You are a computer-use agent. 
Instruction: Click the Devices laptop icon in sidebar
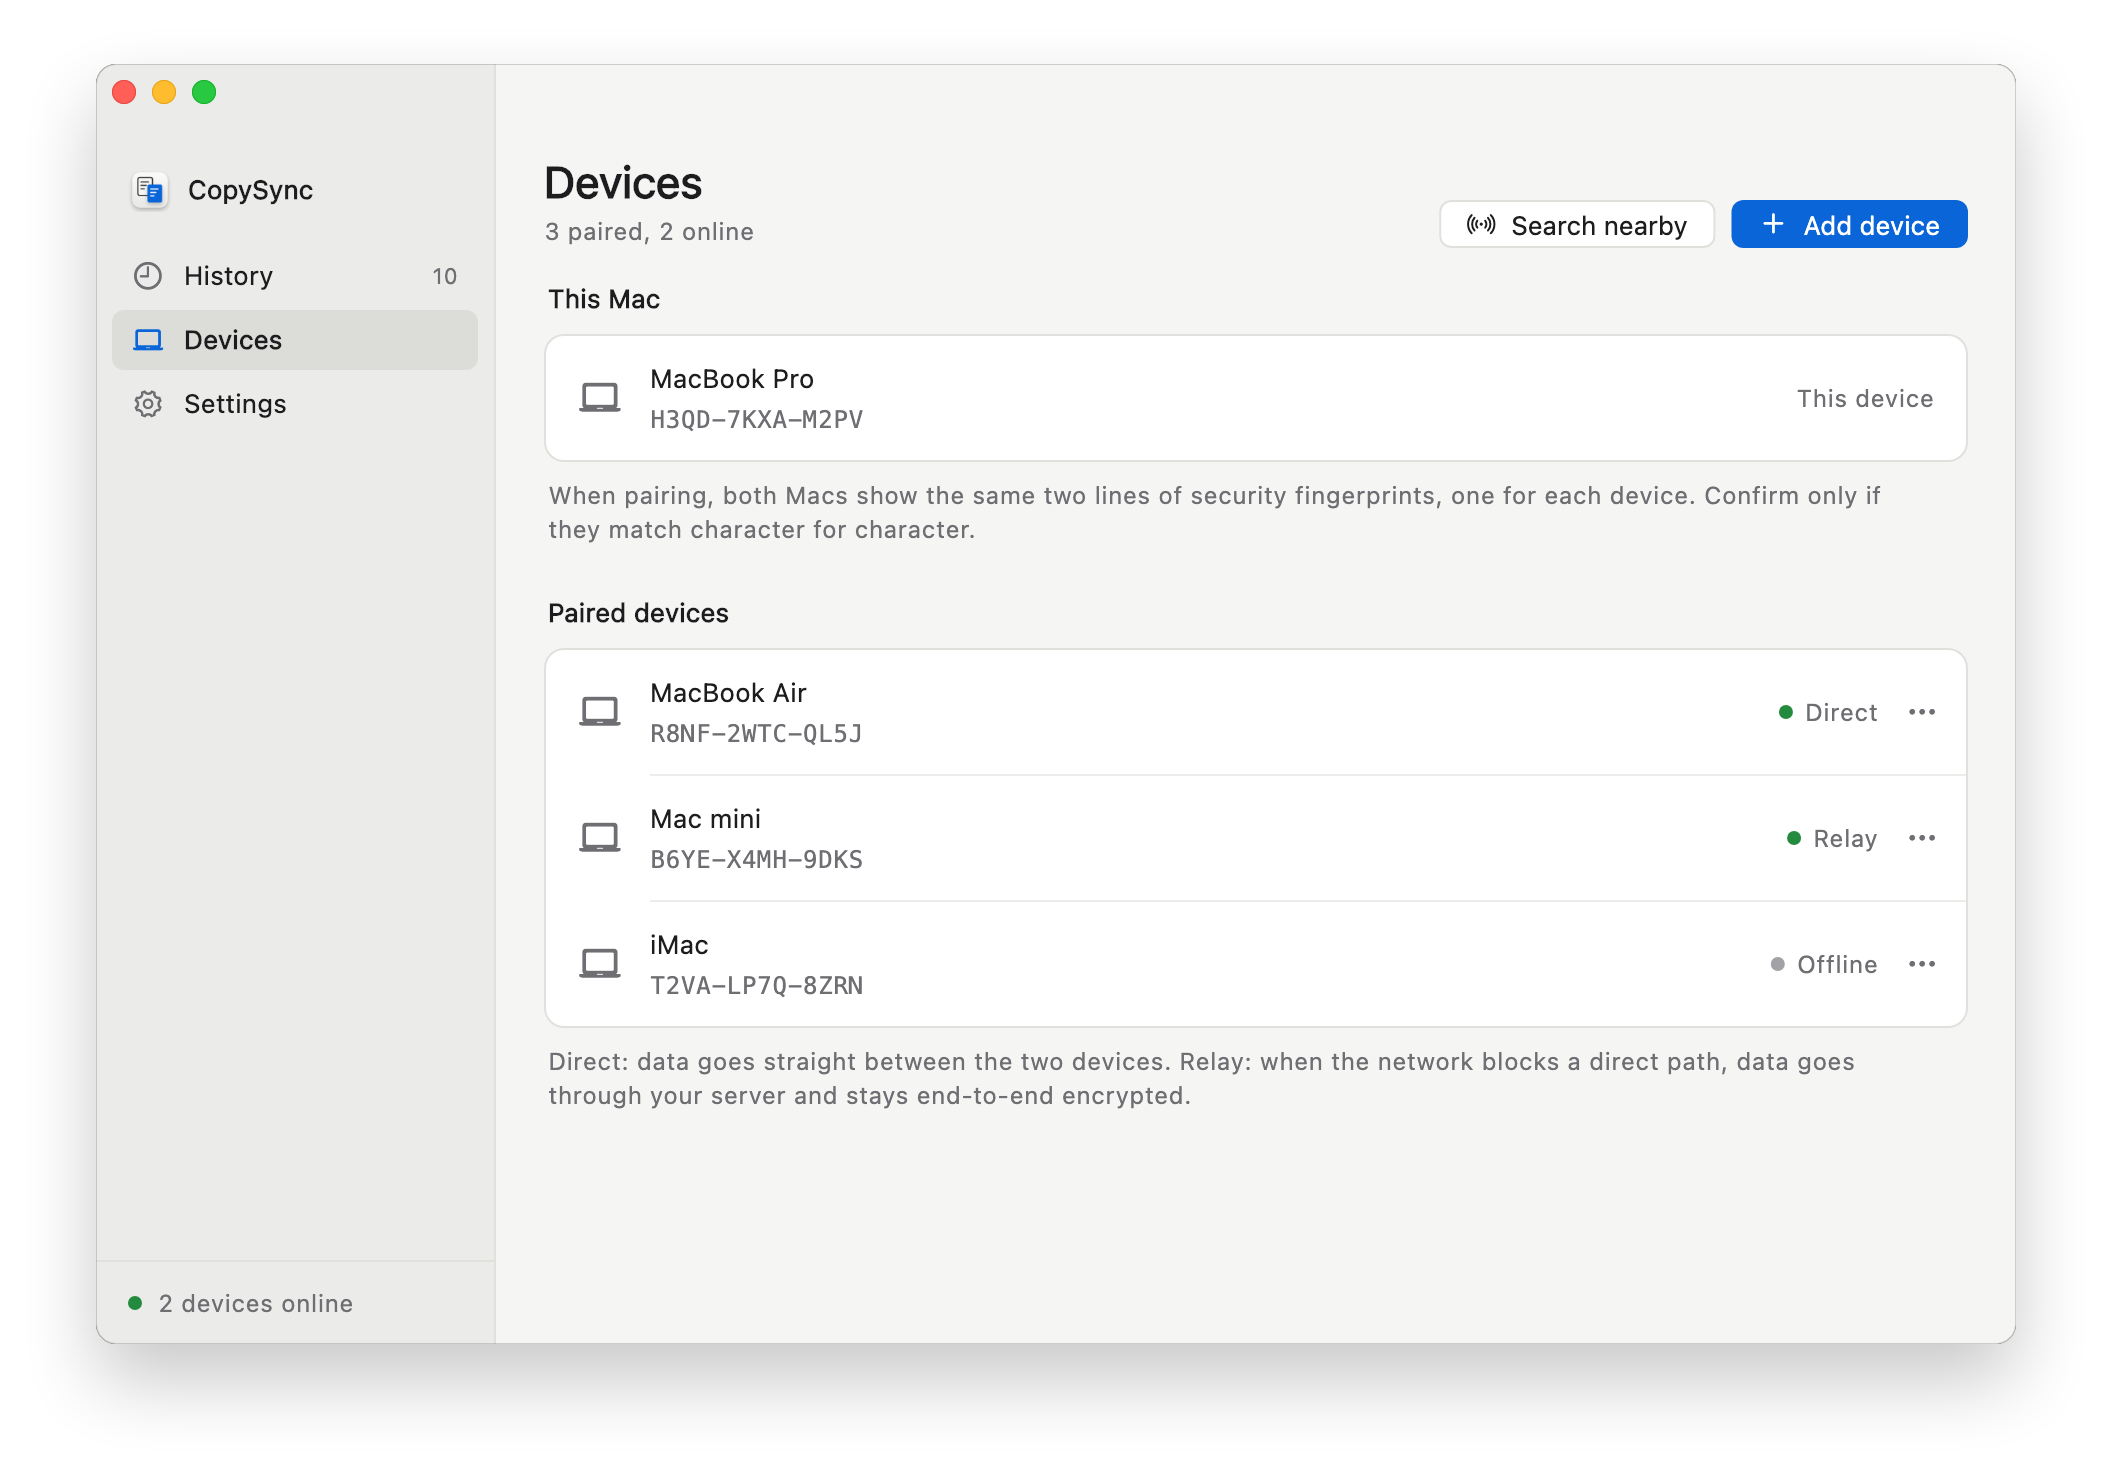[x=148, y=340]
